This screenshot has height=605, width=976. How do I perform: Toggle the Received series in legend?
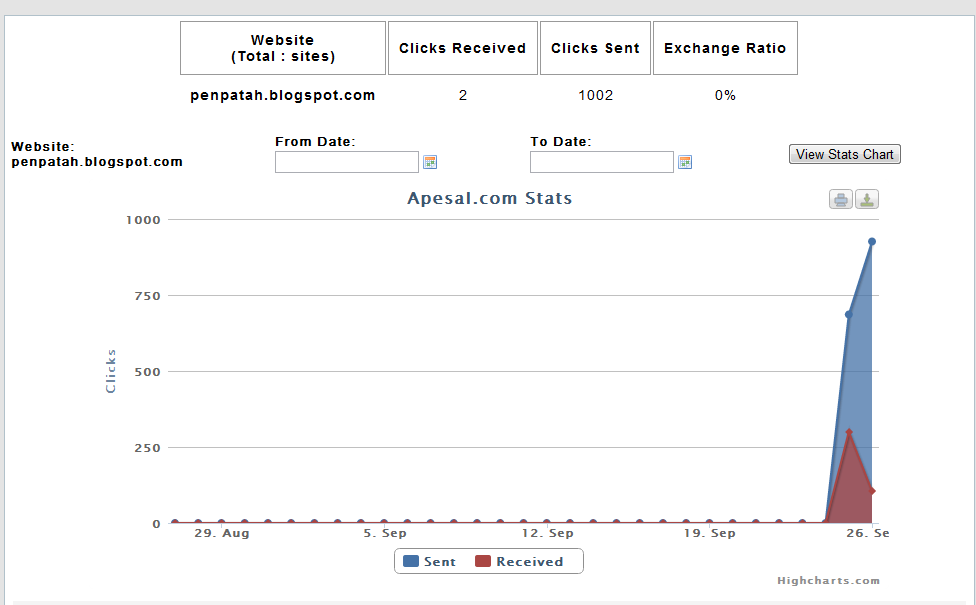(519, 561)
